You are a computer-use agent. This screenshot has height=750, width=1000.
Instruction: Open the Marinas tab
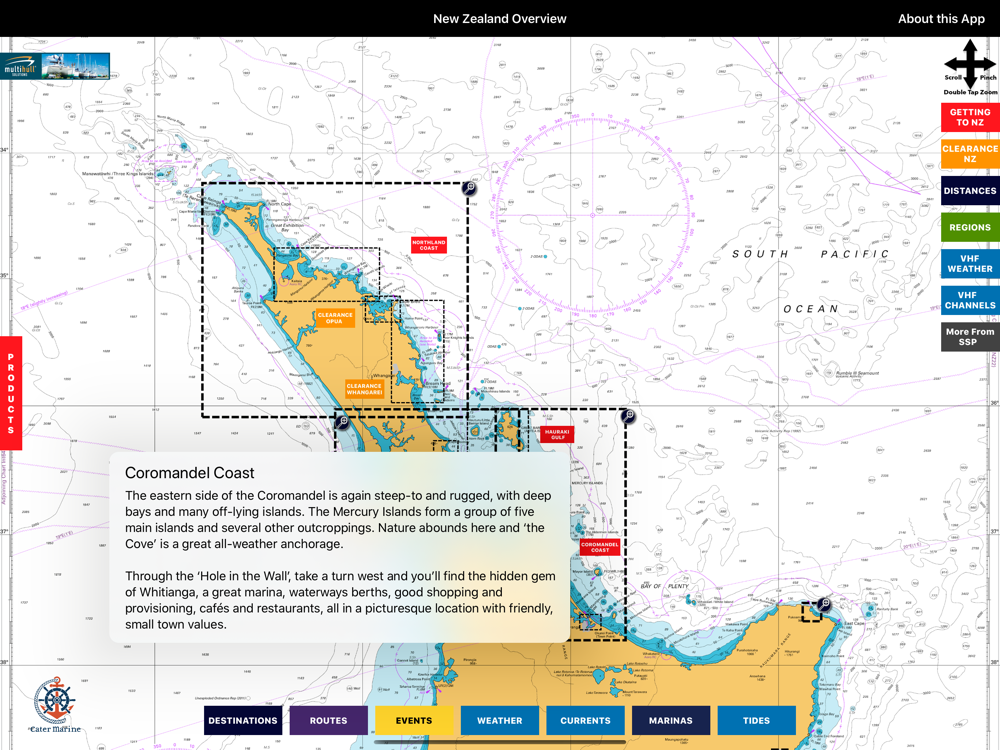pos(670,720)
